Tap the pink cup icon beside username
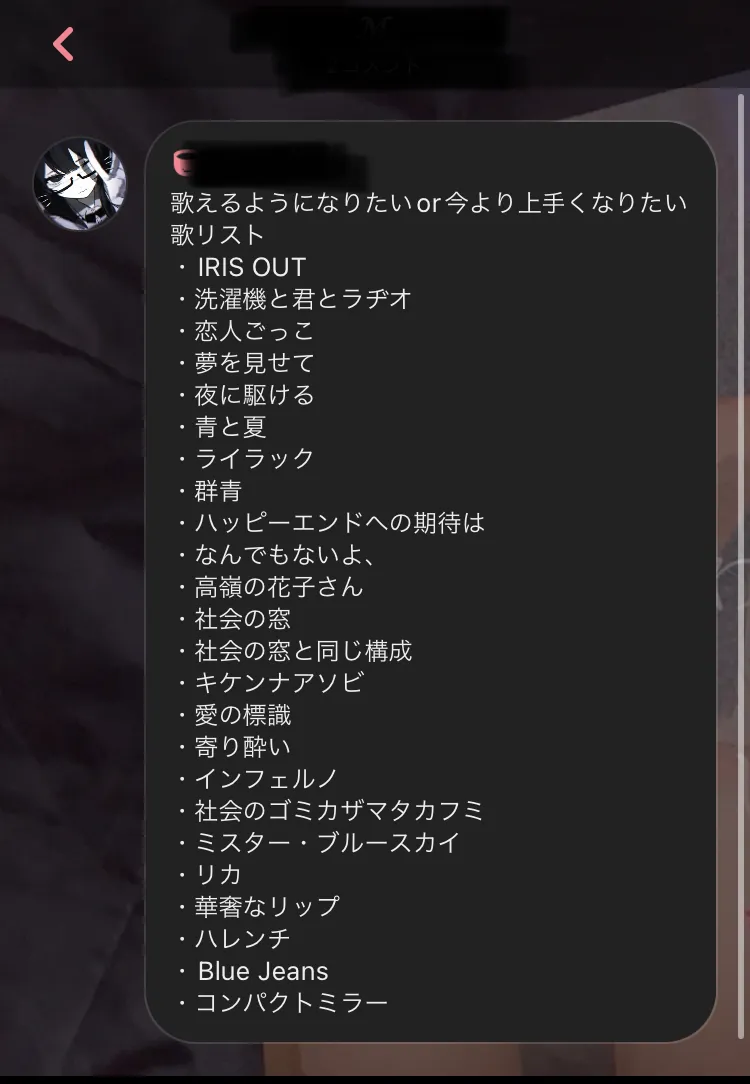Image resolution: width=750 pixels, height=1084 pixels. pos(184,163)
